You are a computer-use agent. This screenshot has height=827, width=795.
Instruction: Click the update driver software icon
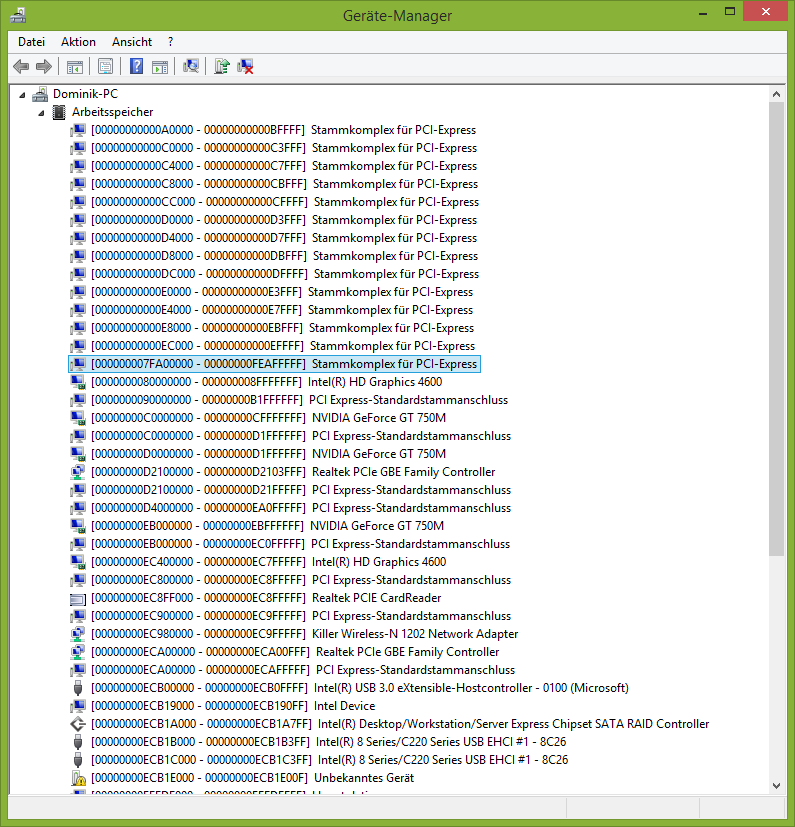point(222,66)
